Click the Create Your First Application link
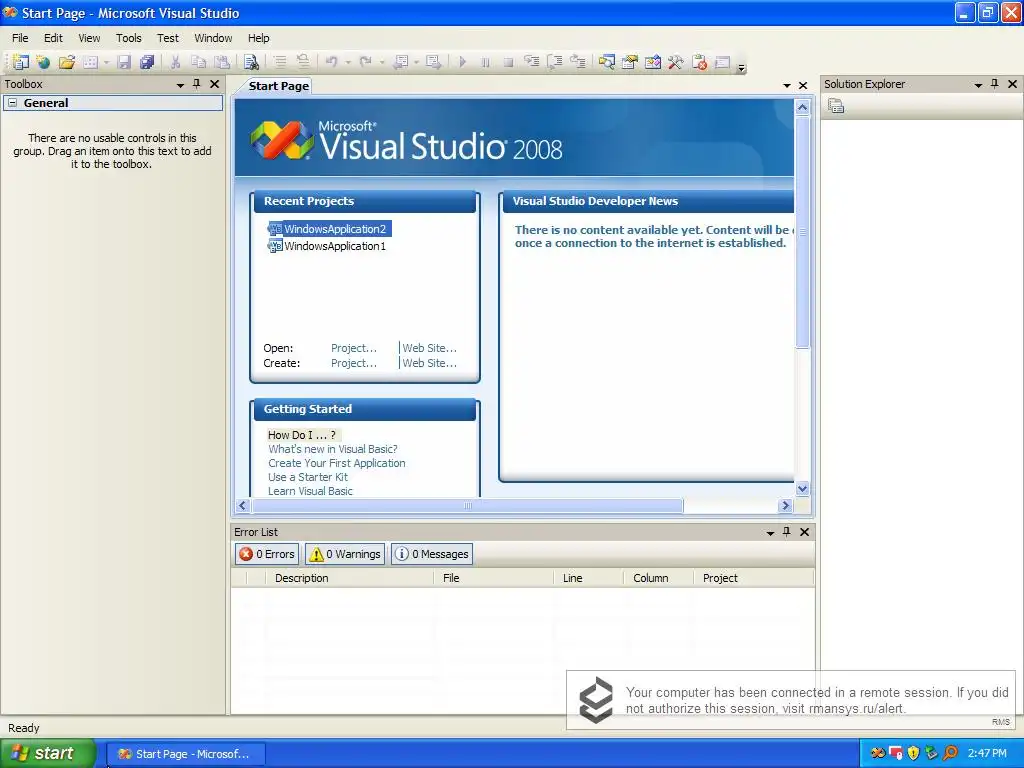1024x768 pixels. click(x=336, y=463)
